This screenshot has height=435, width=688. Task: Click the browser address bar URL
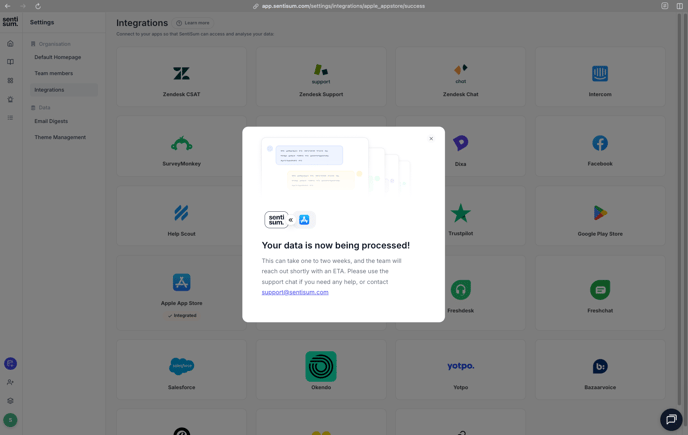coord(343,6)
